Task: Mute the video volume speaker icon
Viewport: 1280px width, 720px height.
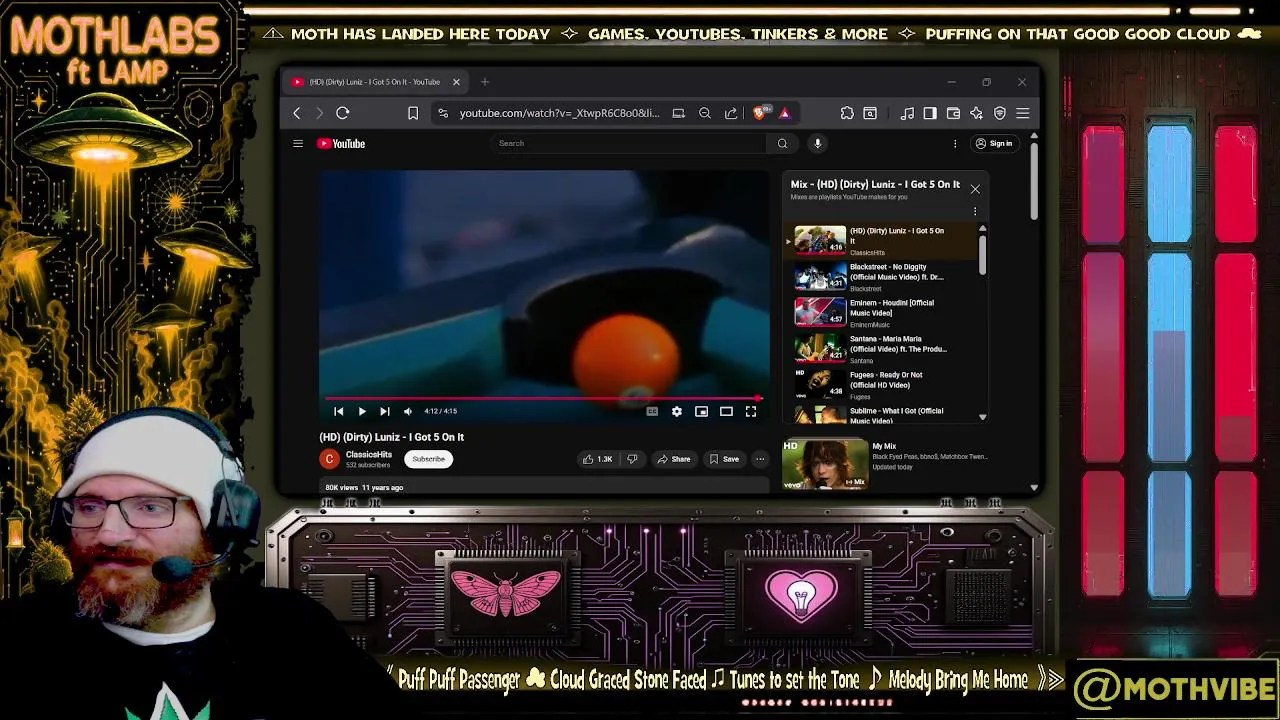Action: (x=408, y=411)
